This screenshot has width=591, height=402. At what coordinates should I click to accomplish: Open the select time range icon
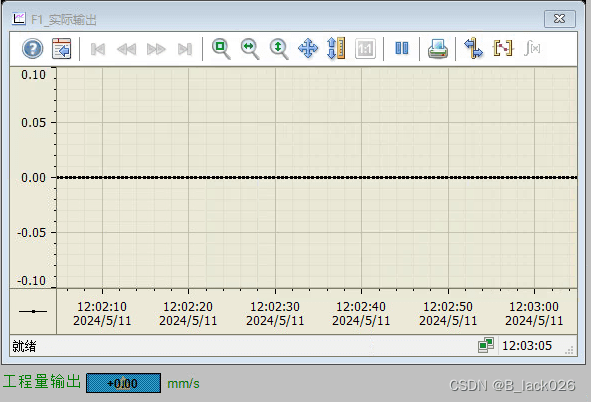point(503,48)
